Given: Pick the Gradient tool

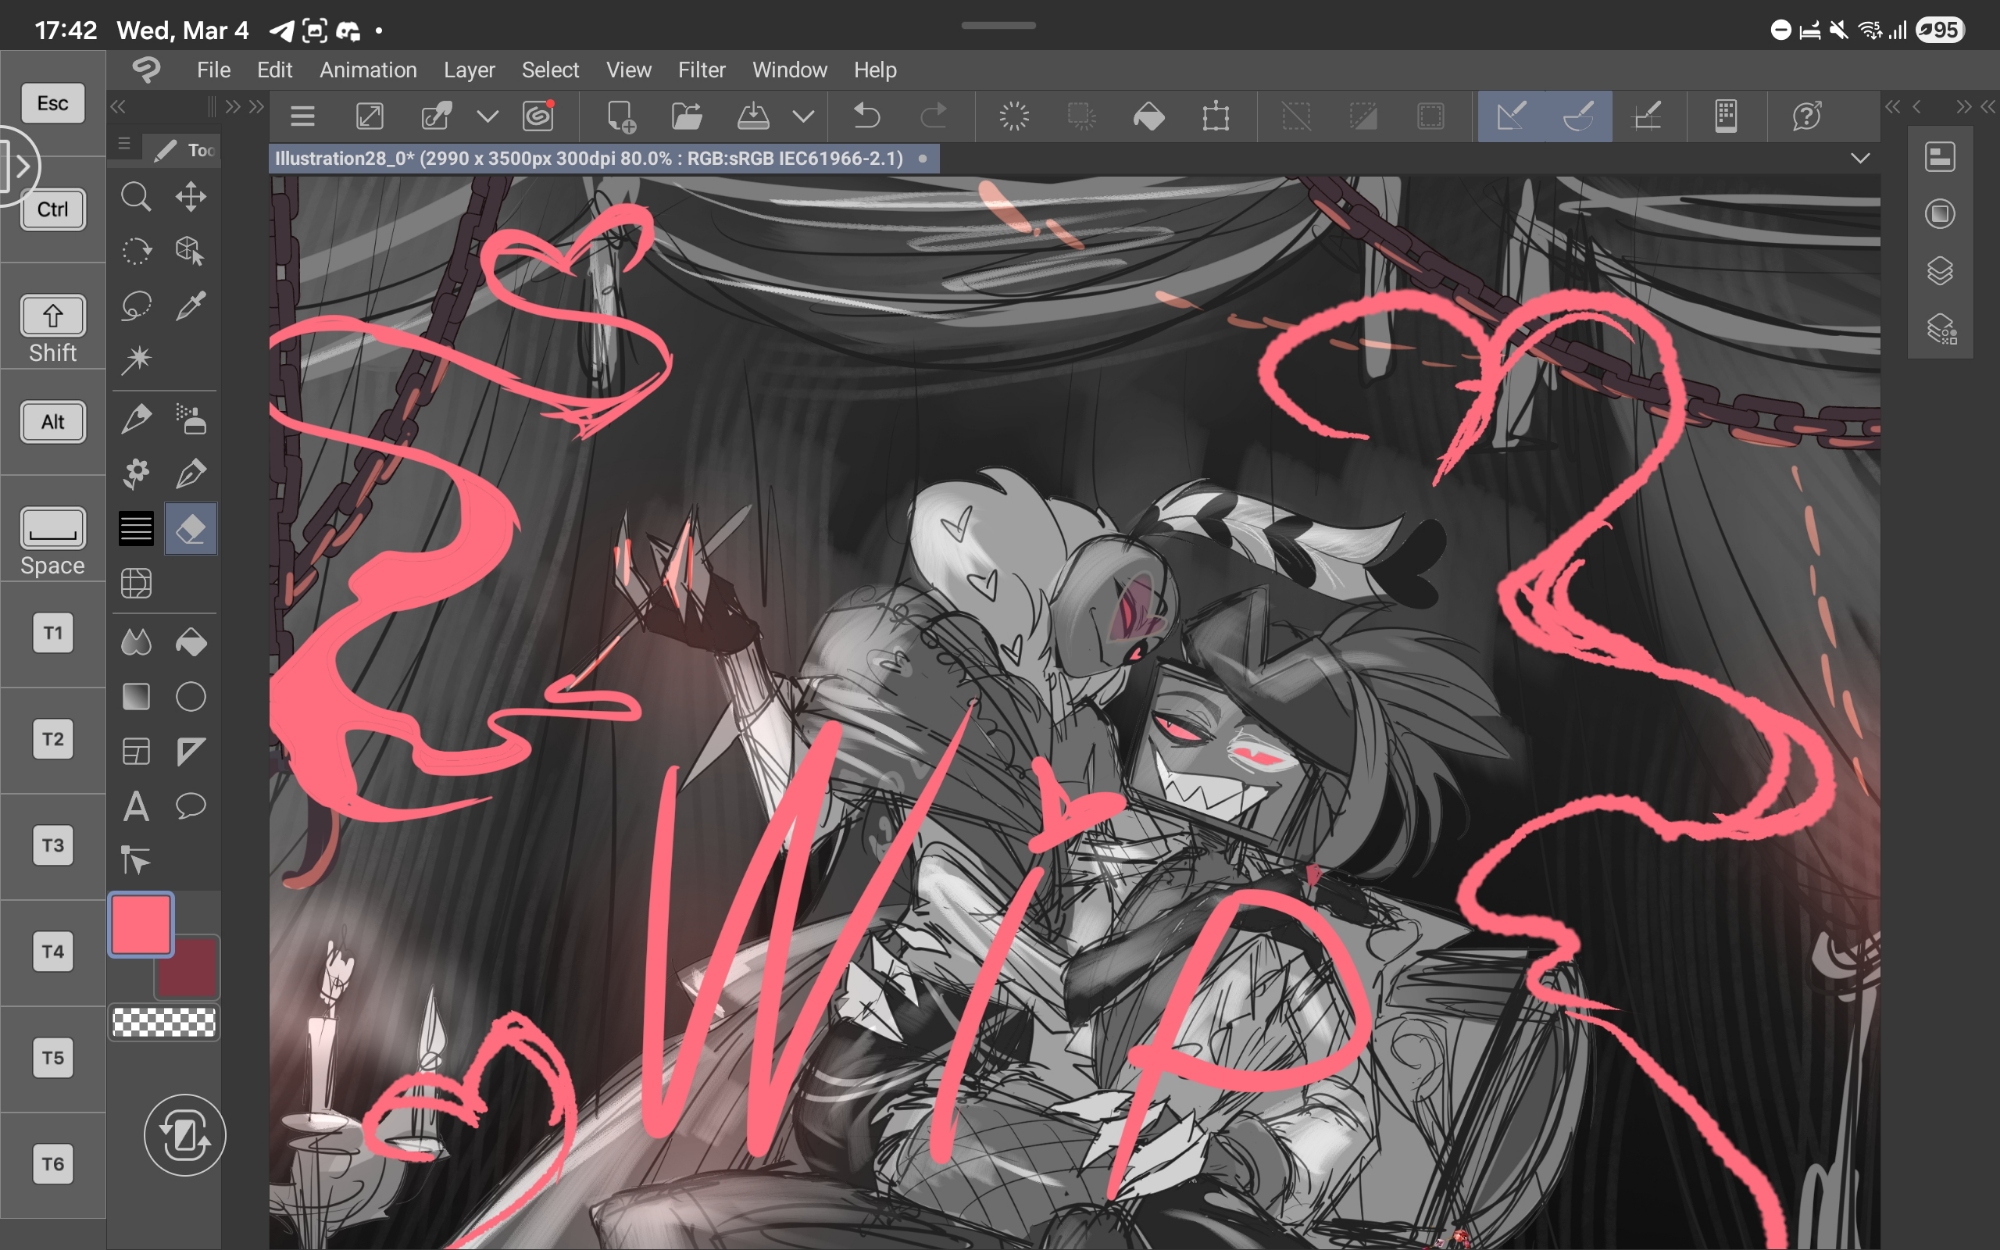Looking at the screenshot, I should coord(136,696).
